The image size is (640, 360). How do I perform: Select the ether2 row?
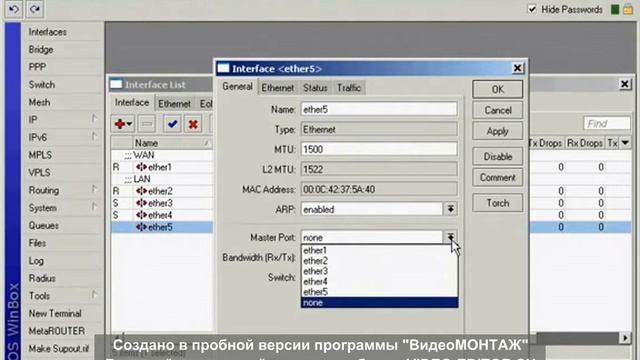[162, 191]
